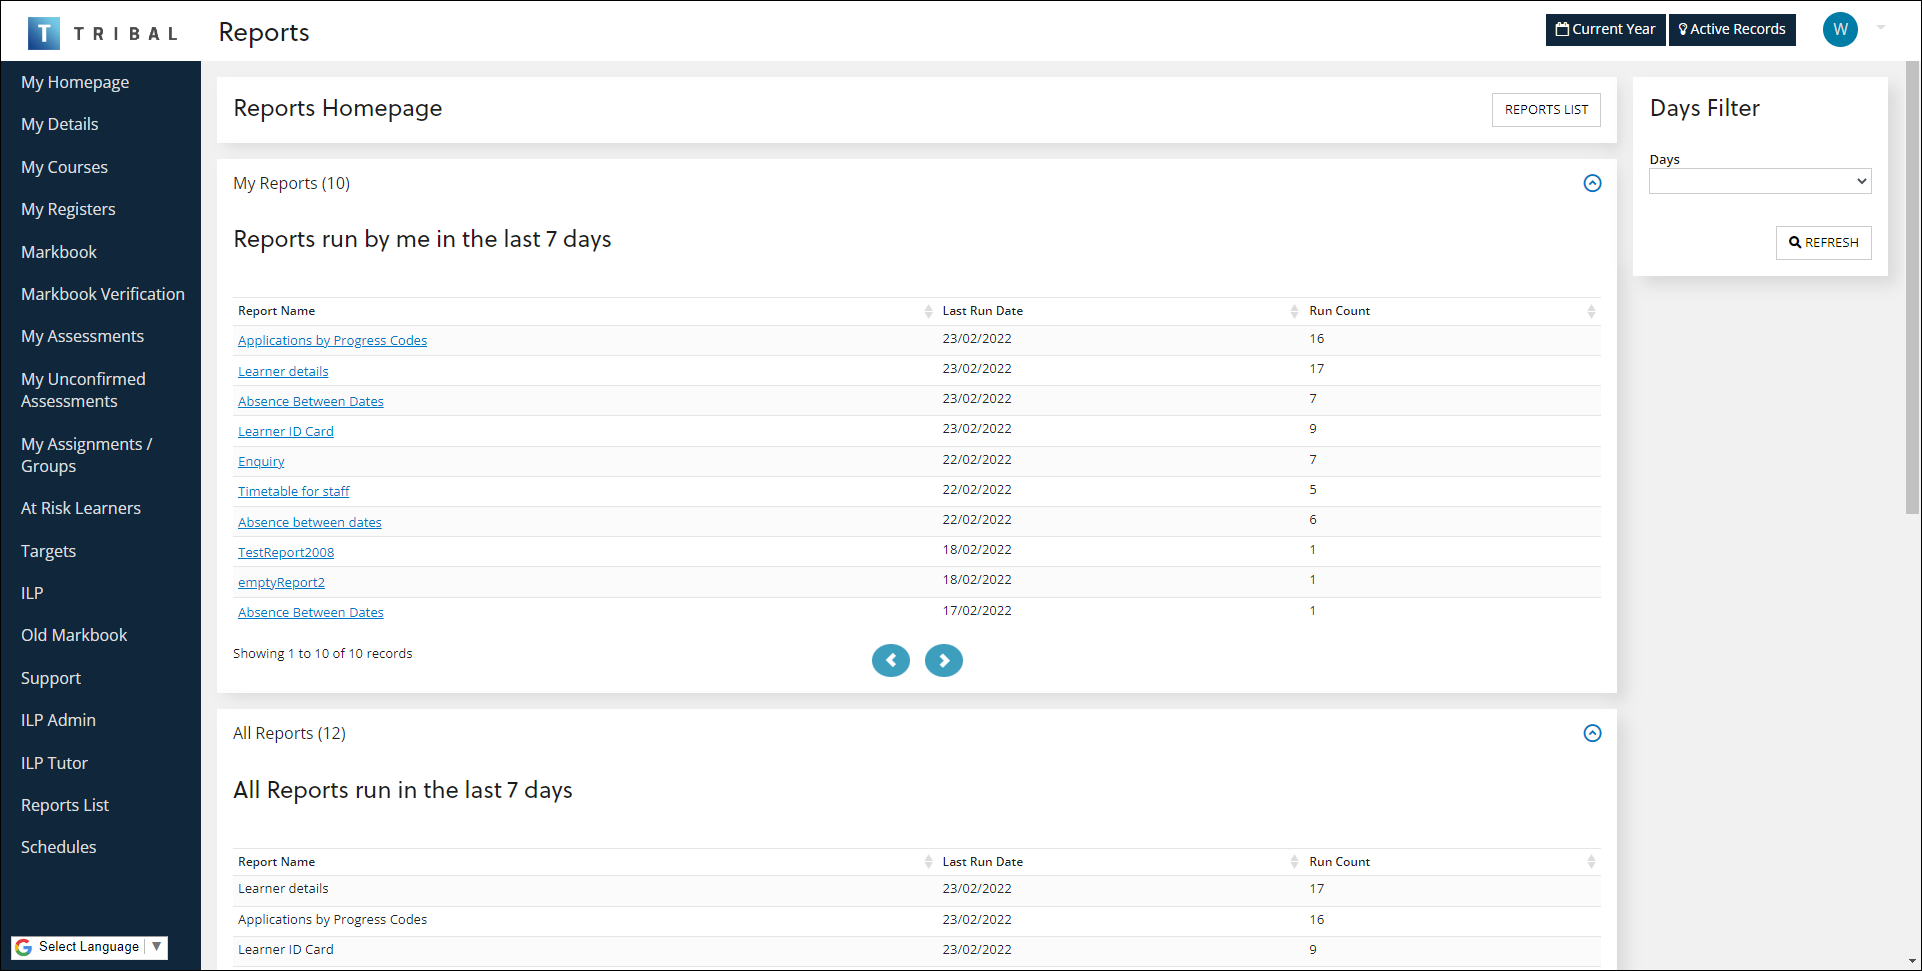This screenshot has width=1922, height=971.
Task: Collapse the My Reports section
Action: tap(1592, 183)
